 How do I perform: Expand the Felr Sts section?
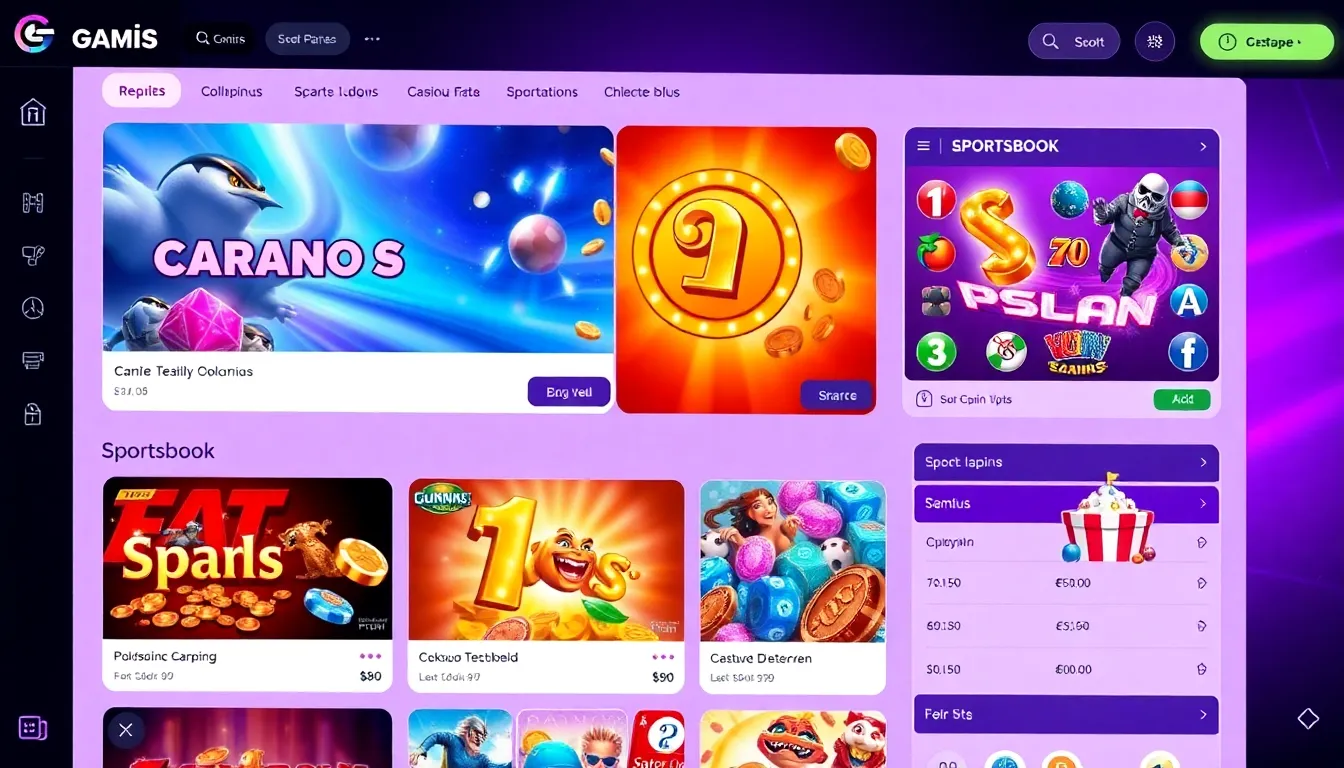[1066, 714]
